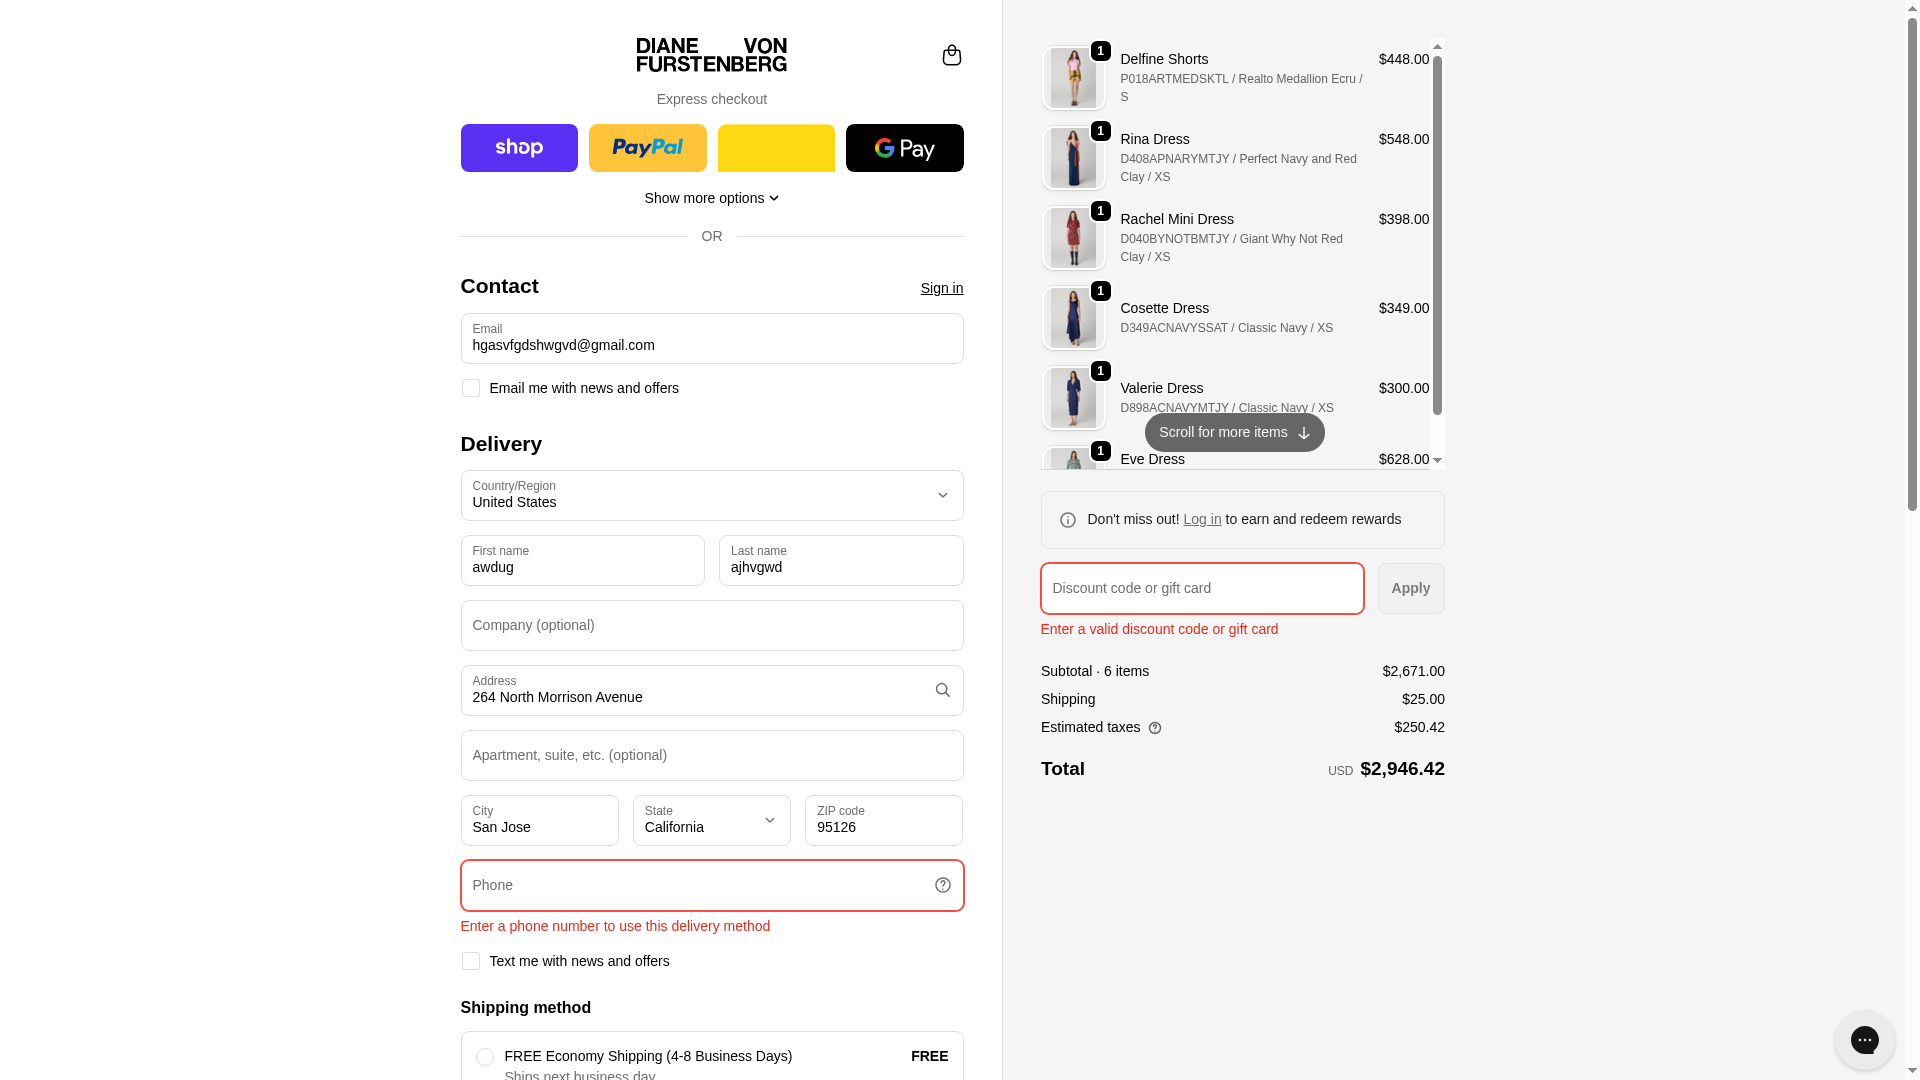Image resolution: width=1920 pixels, height=1080 pixels.
Task: Click the estimated taxes info icon
Action: coord(1155,728)
